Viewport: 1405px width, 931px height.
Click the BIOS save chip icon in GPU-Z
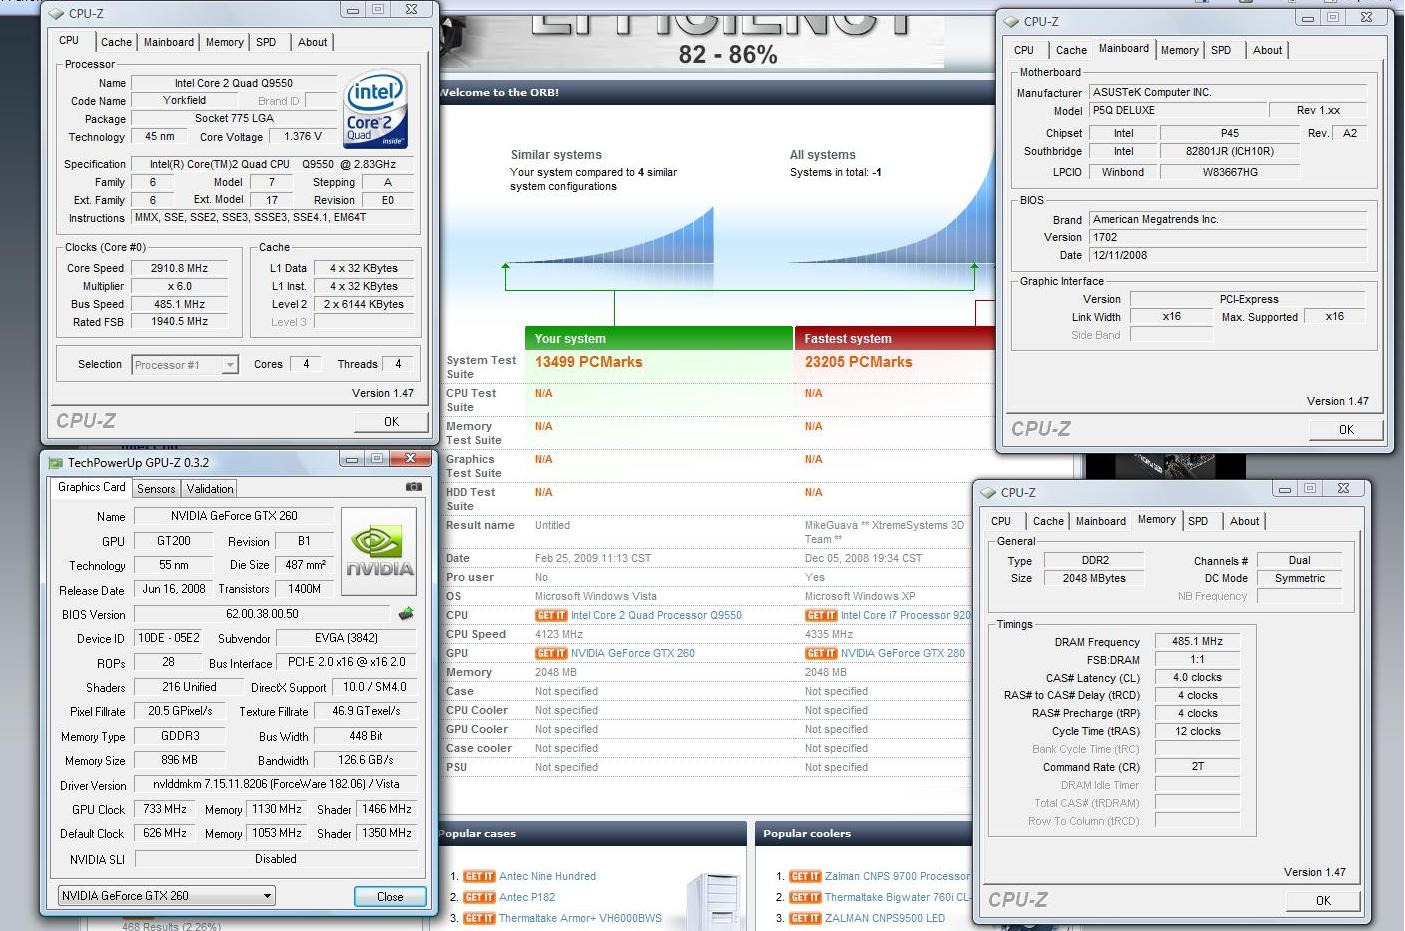[x=406, y=614]
